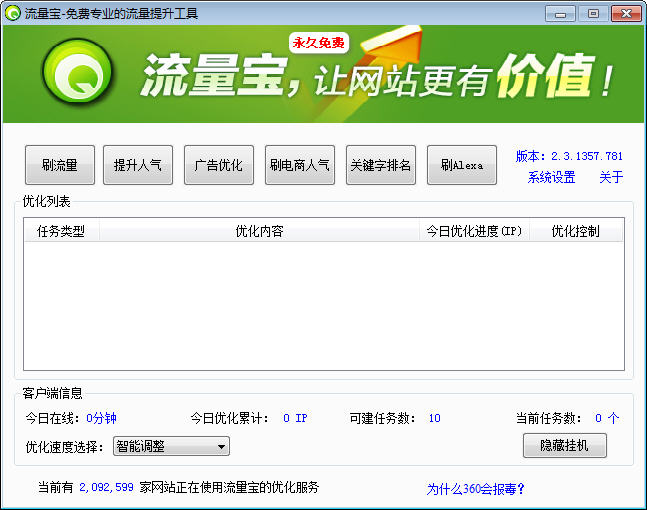Click the 刷流量 button

pos(60,165)
